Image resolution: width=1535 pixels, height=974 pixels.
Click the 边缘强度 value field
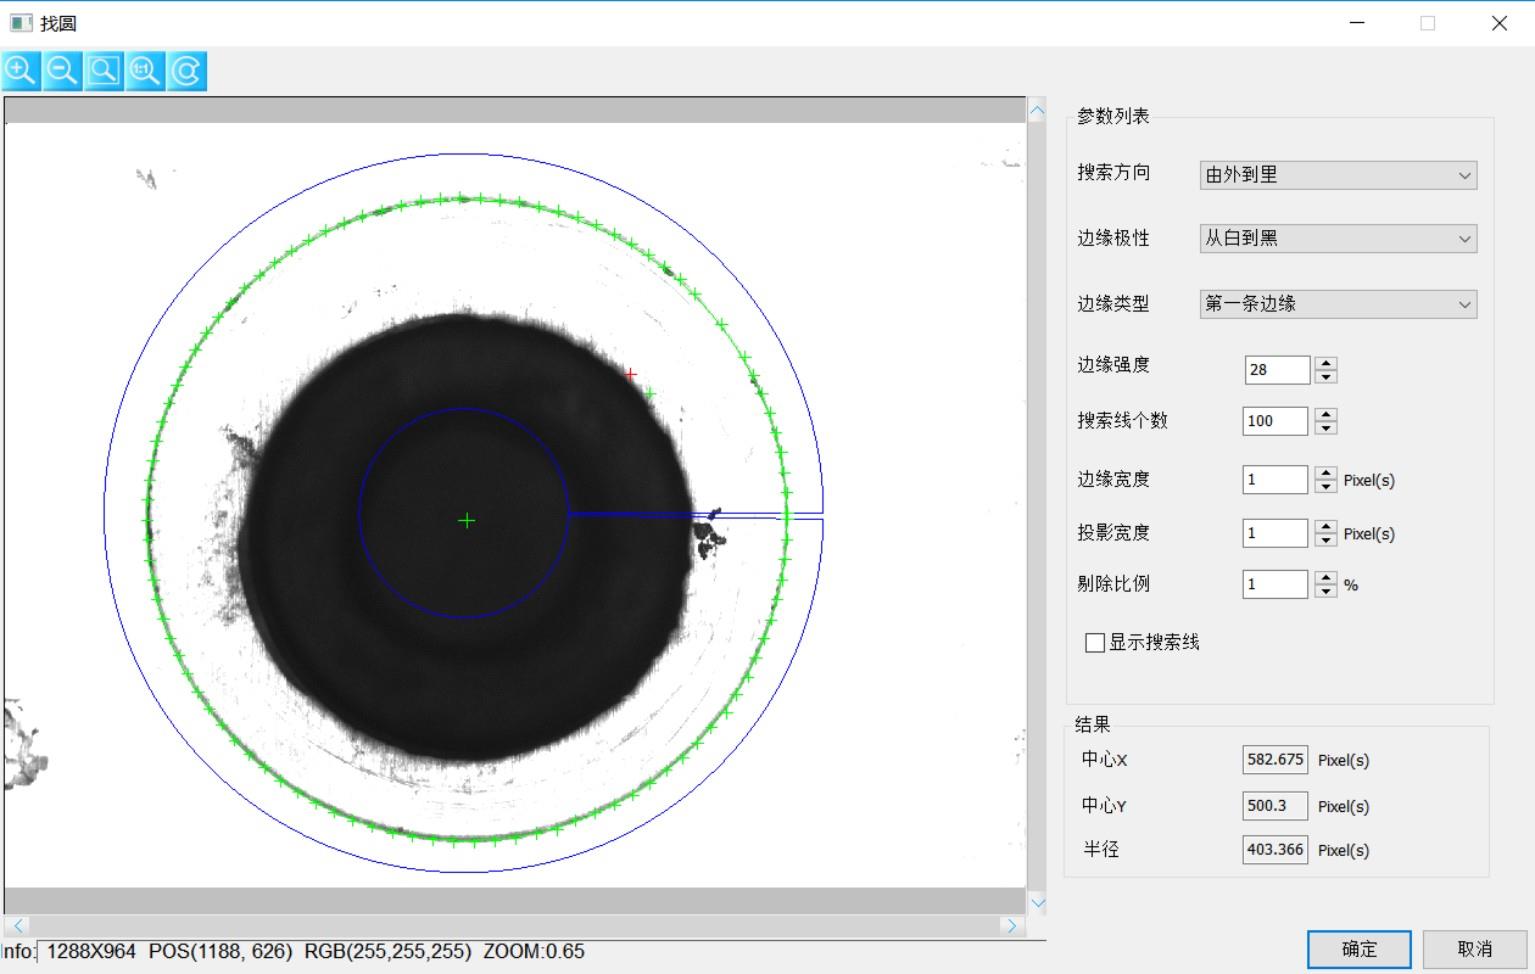point(1276,370)
